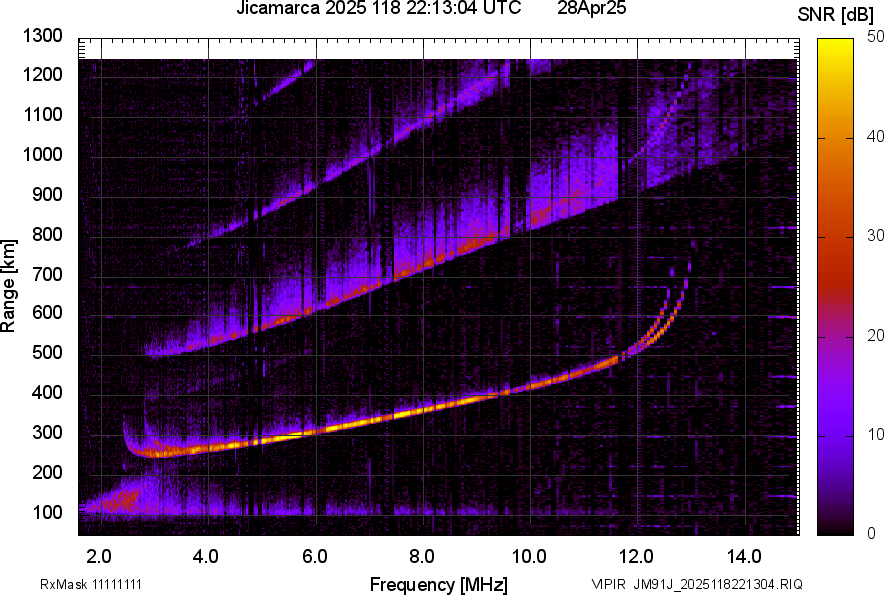This screenshot has width=884, height=595.
Task: Click the 10 label on the SNR colorbar
Action: click(x=876, y=434)
